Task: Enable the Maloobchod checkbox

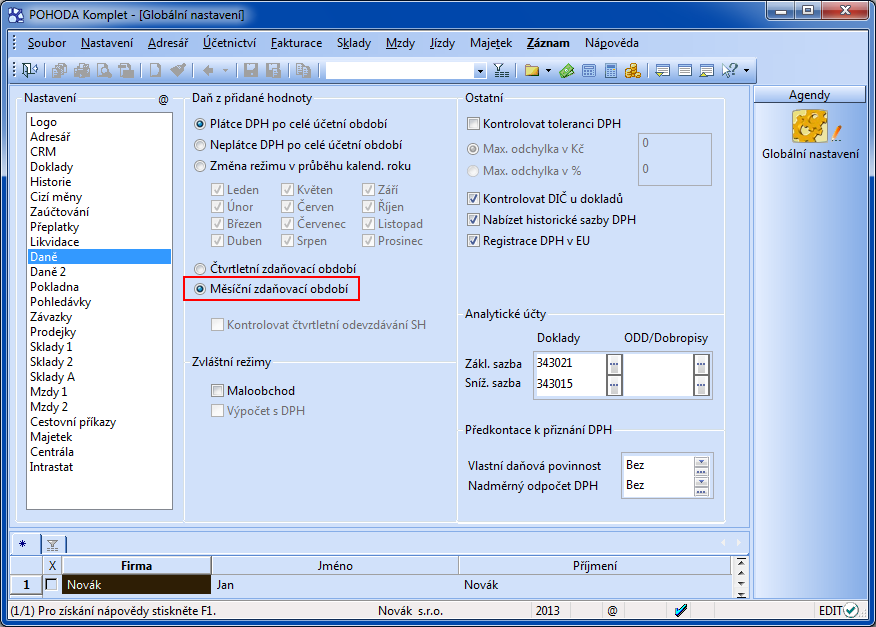Action: (x=217, y=391)
